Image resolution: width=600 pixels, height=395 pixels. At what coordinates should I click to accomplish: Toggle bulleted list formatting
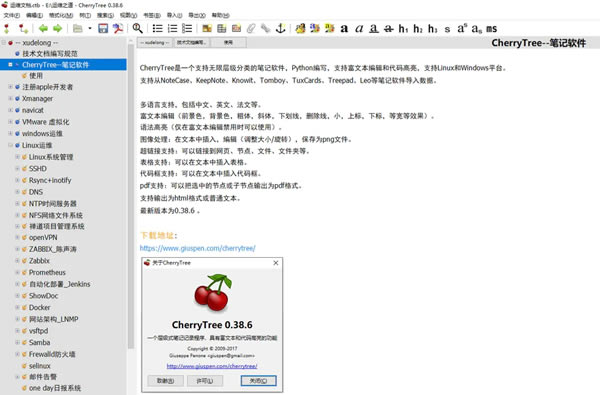[157, 28]
